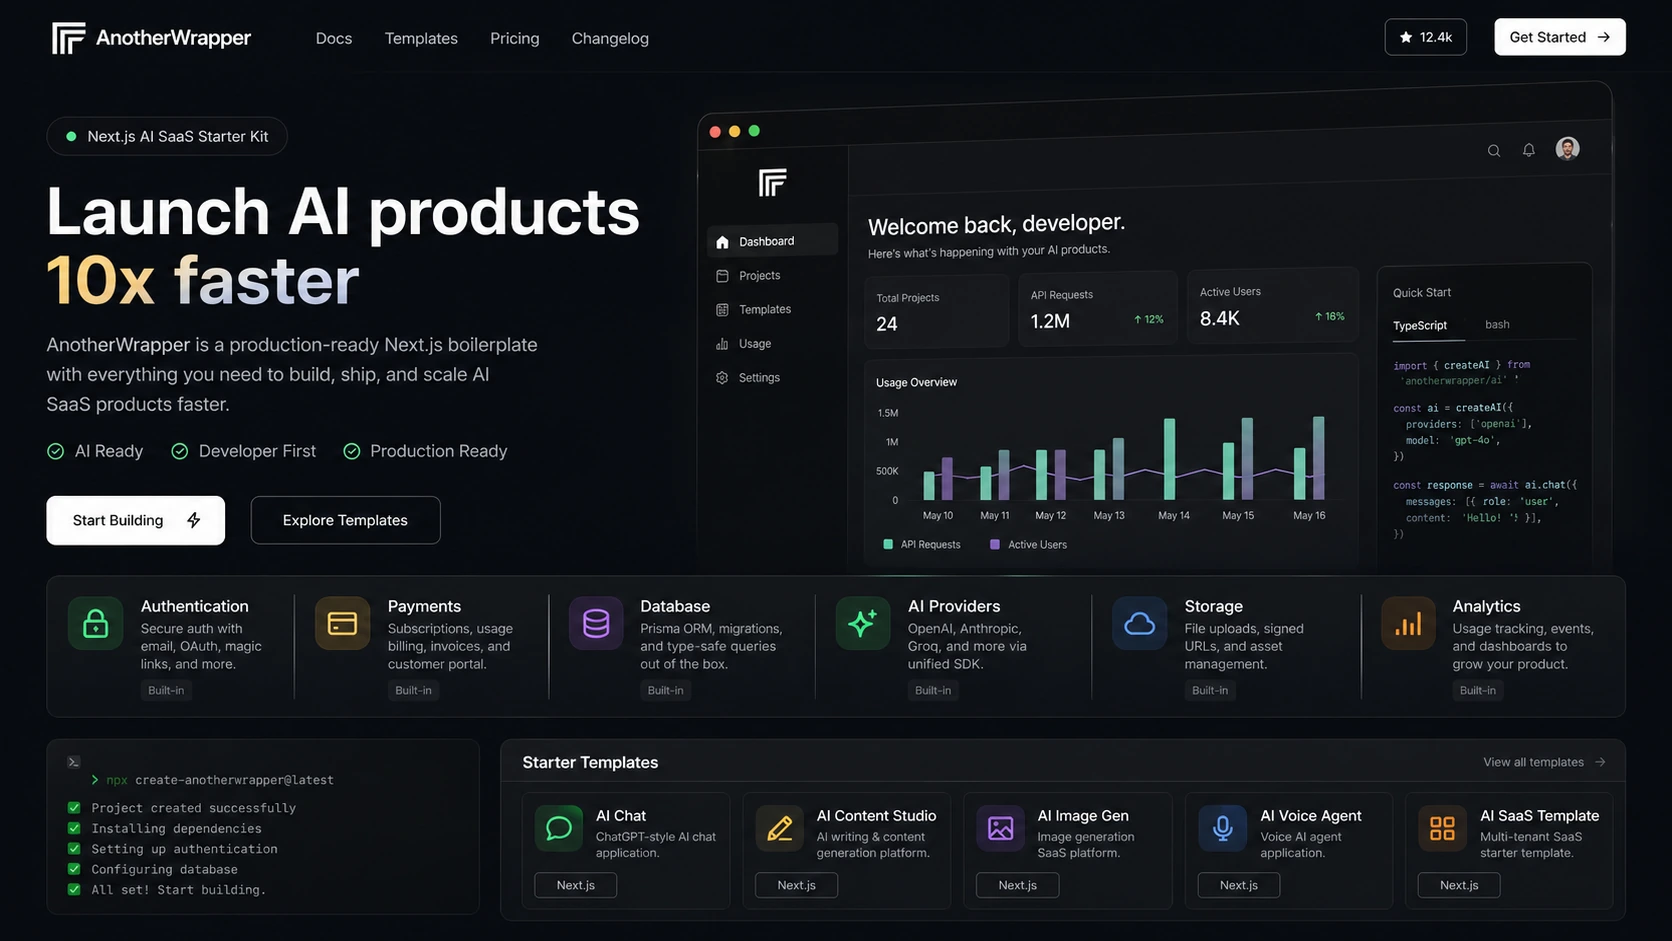
Task: Click the purple Active Users legend swatch
Action: [x=995, y=545]
